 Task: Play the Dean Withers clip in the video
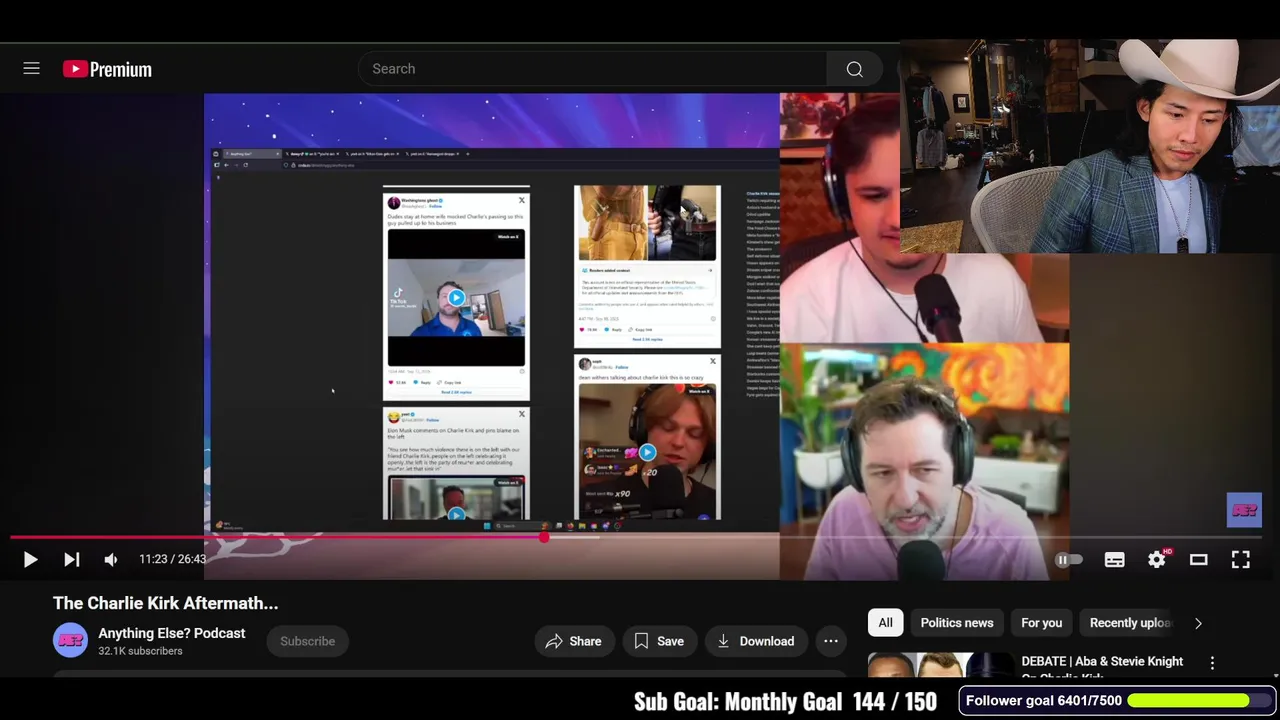[x=647, y=452]
